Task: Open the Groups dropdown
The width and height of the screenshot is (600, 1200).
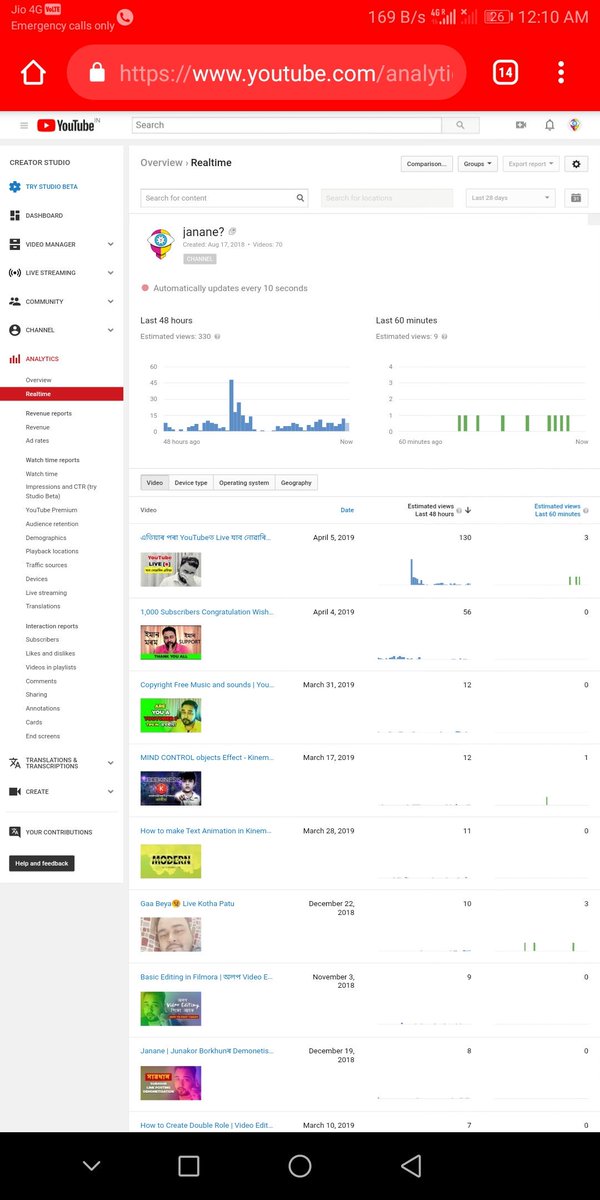Action: pyautogui.click(x=478, y=164)
